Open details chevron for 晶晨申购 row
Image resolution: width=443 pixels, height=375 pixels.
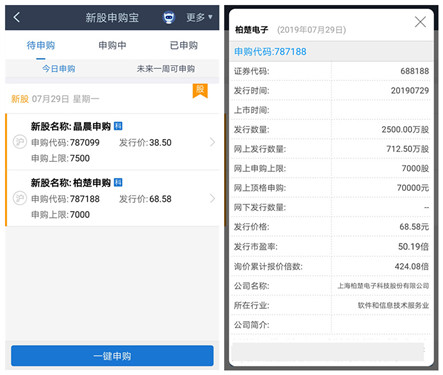tap(212, 142)
